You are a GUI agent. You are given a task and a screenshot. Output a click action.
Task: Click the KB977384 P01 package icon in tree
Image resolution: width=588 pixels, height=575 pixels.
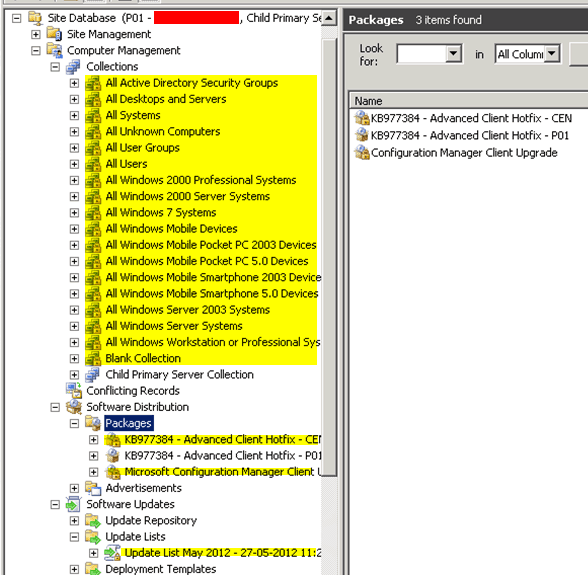tap(112, 455)
